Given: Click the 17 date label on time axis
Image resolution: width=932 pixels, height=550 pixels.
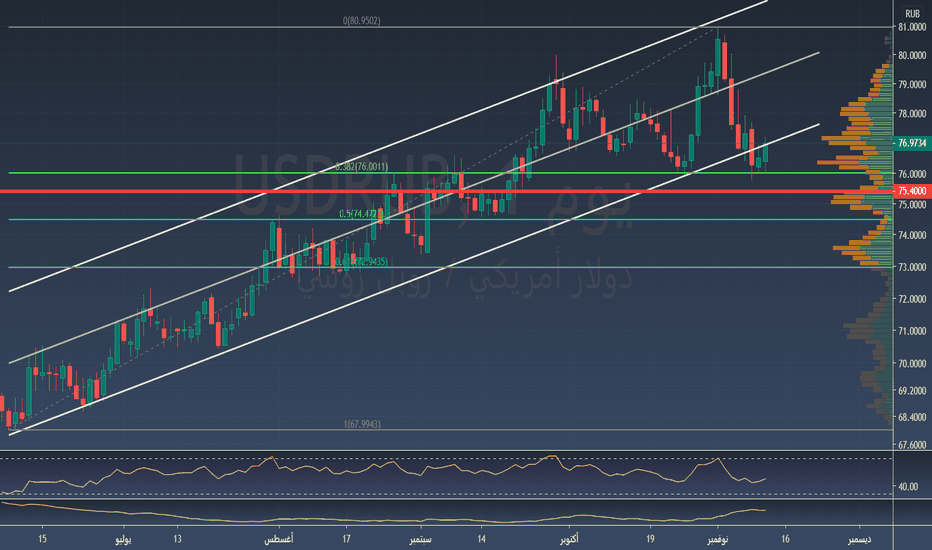Looking at the screenshot, I should (x=346, y=539).
